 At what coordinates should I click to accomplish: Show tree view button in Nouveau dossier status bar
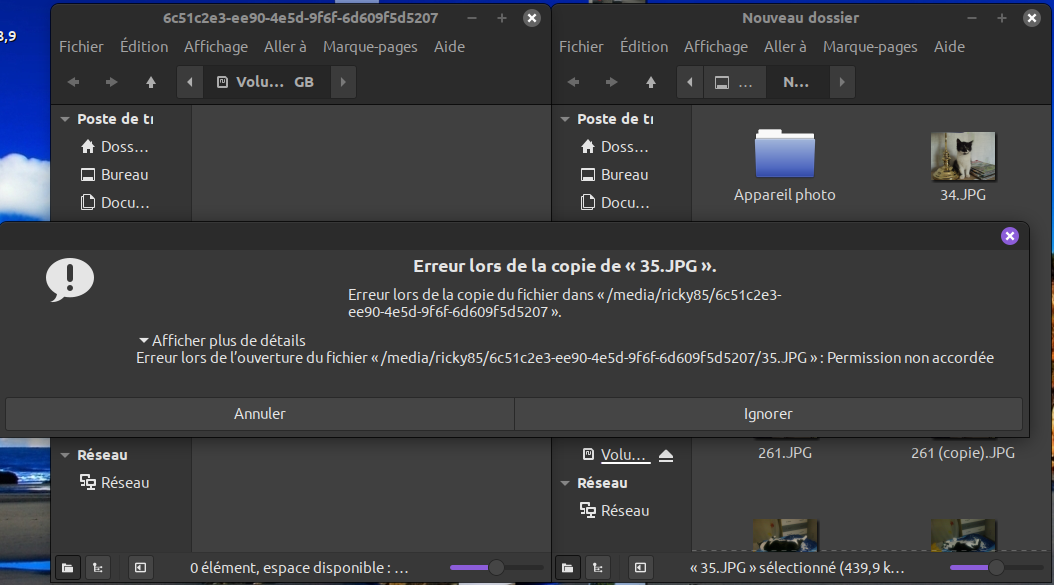point(598,568)
